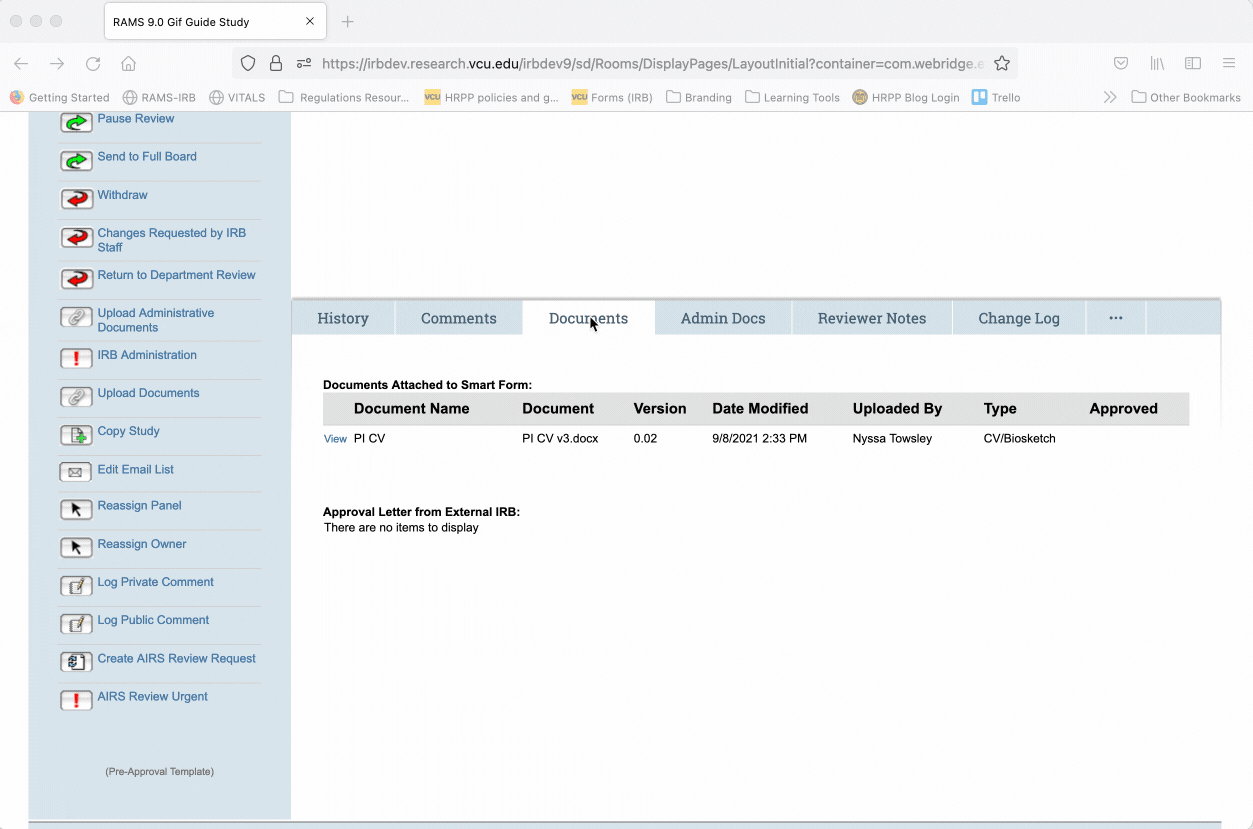
Task: Click the Return to Department Review link
Action: pyautogui.click(x=176, y=275)
